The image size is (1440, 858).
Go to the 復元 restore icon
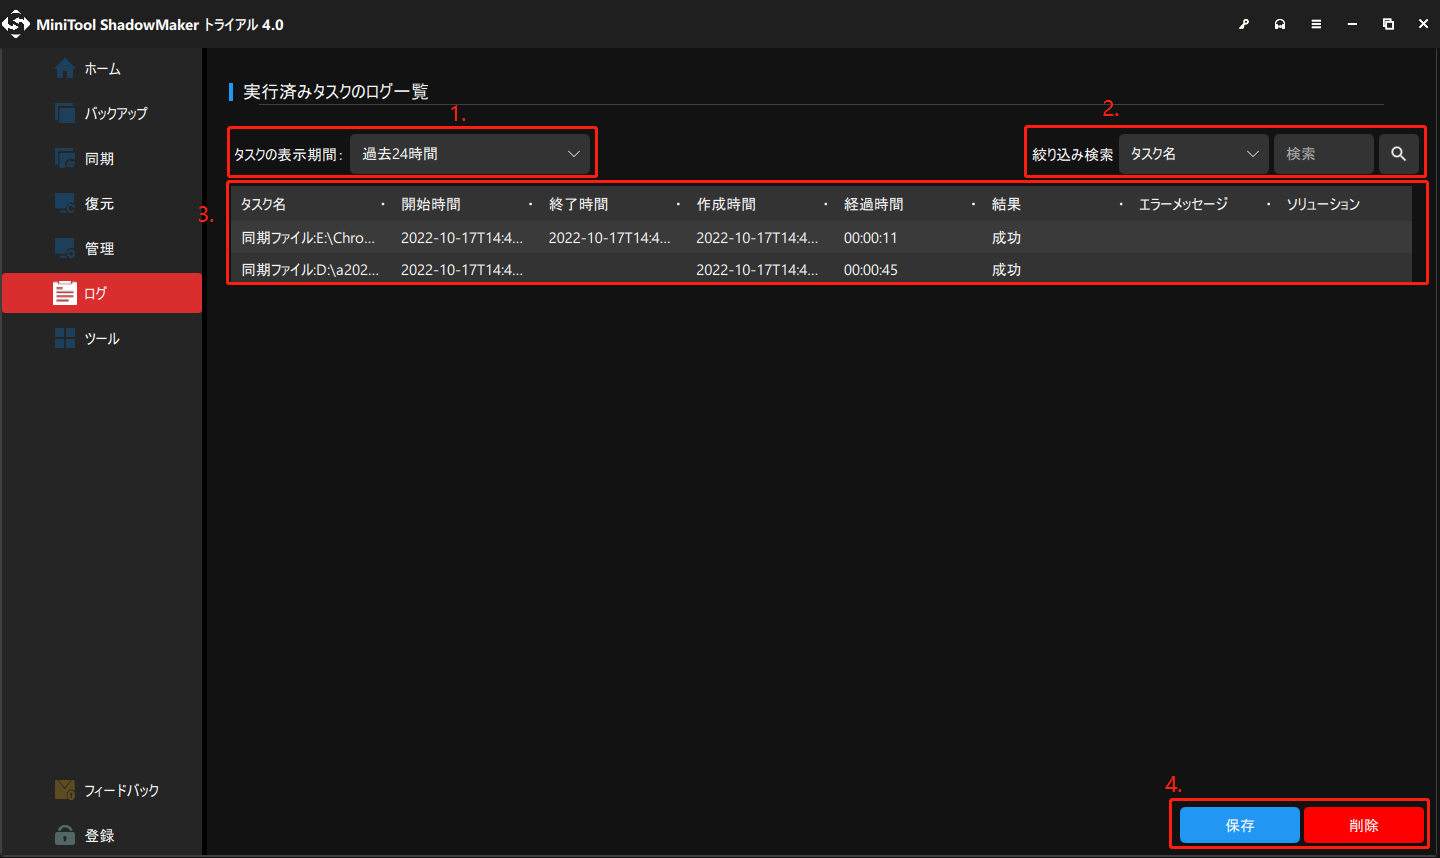(x=65, y=203)
